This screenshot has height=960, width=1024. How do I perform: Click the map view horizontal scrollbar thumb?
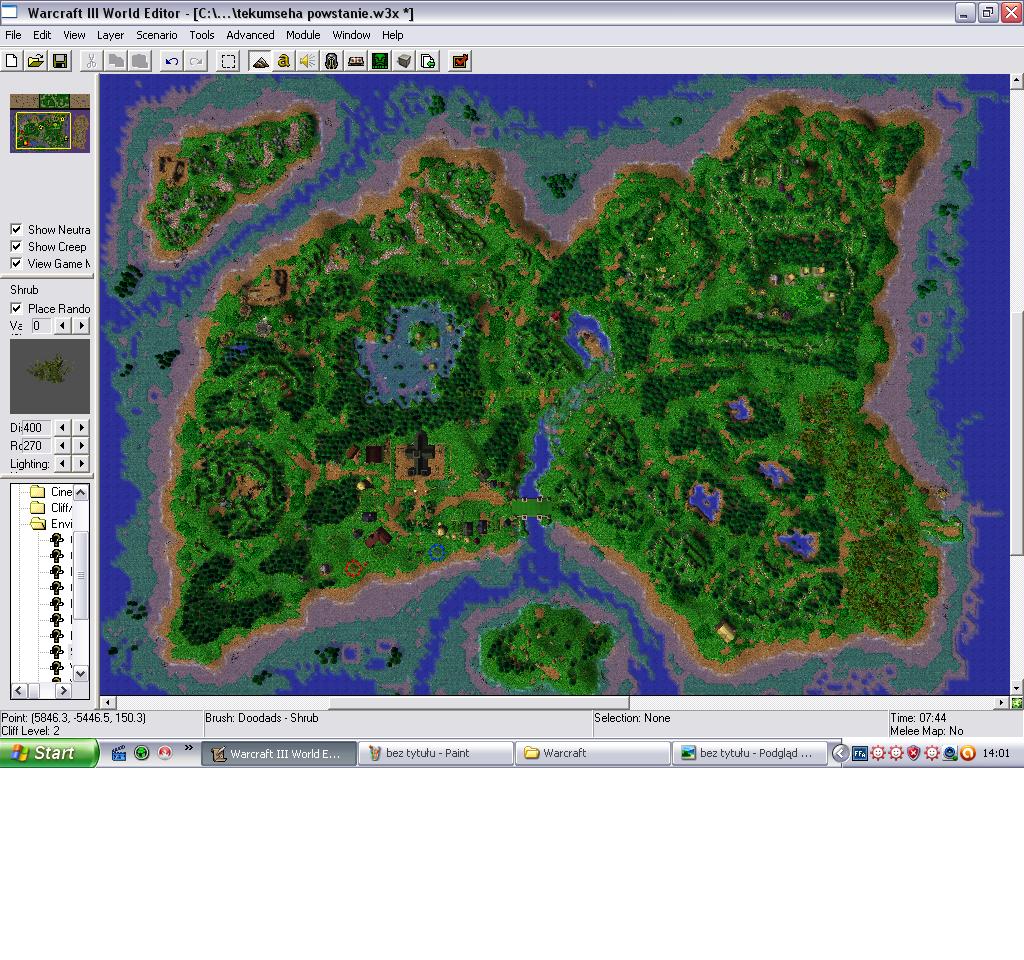480,703
